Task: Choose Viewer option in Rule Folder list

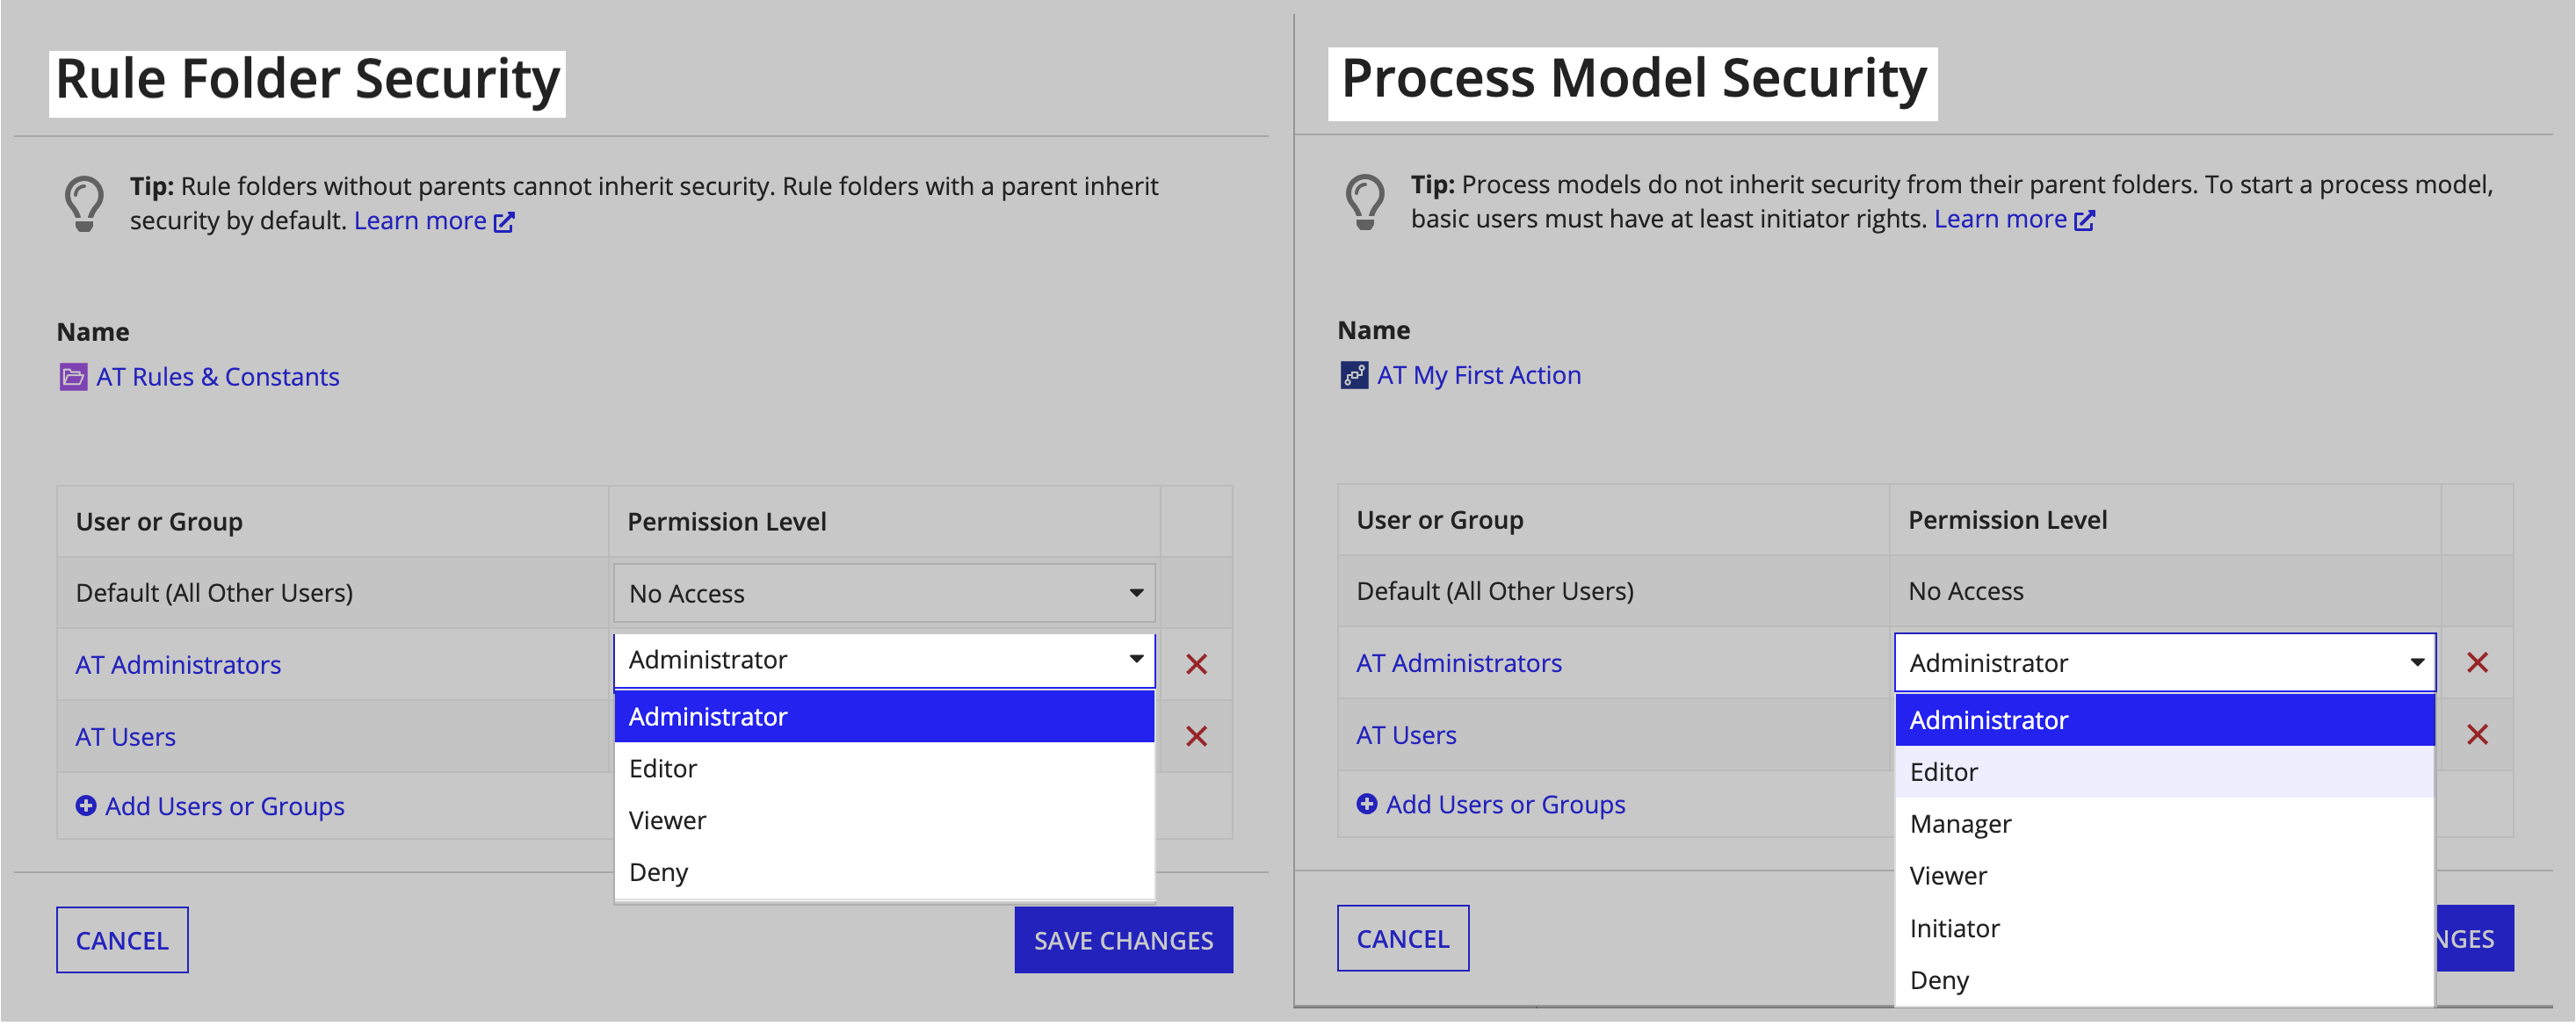Action: tap(884, 820)
